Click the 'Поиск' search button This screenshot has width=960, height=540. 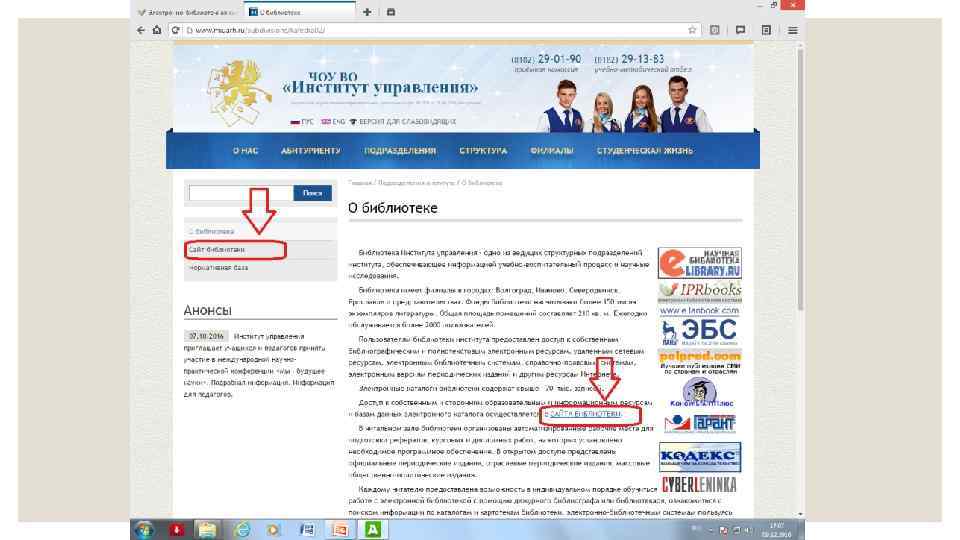point(312,193)
